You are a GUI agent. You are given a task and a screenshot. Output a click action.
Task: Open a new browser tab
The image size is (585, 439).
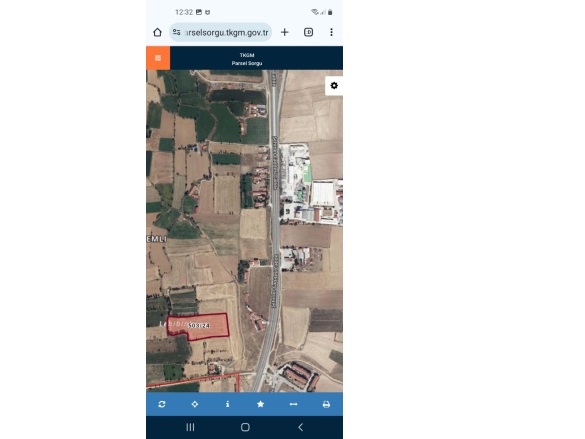point(285,32)
